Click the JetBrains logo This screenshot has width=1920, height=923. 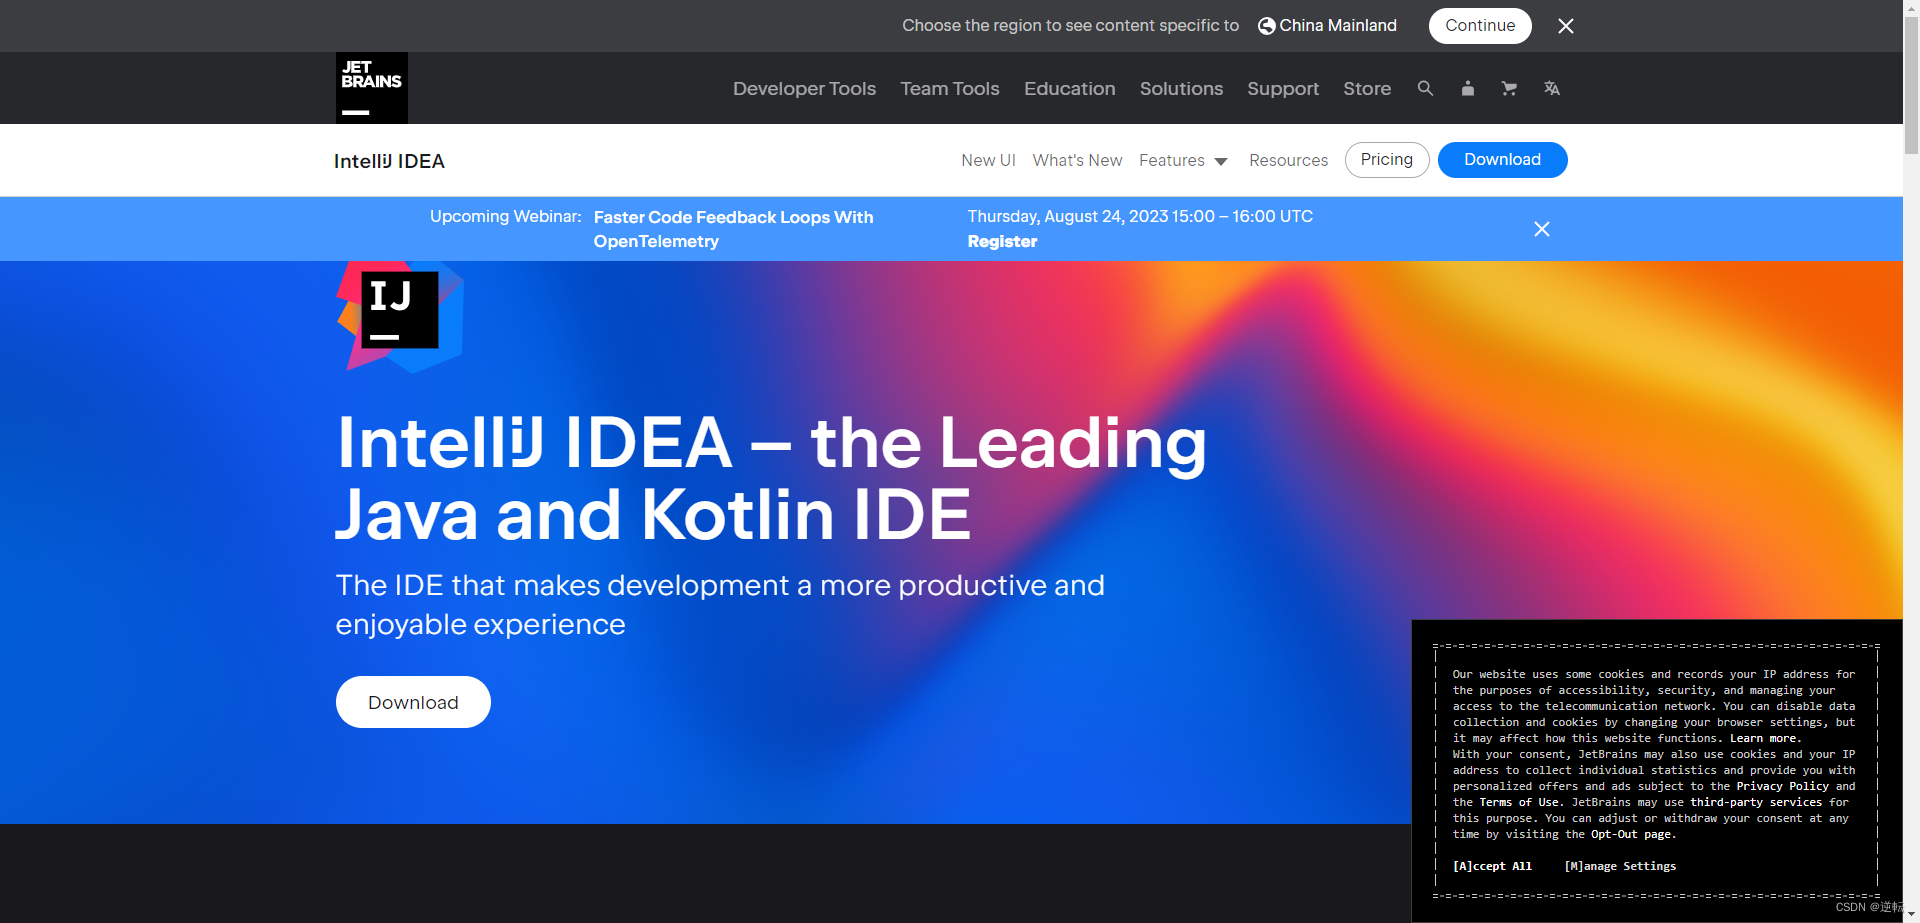click(x=371, y=87)
